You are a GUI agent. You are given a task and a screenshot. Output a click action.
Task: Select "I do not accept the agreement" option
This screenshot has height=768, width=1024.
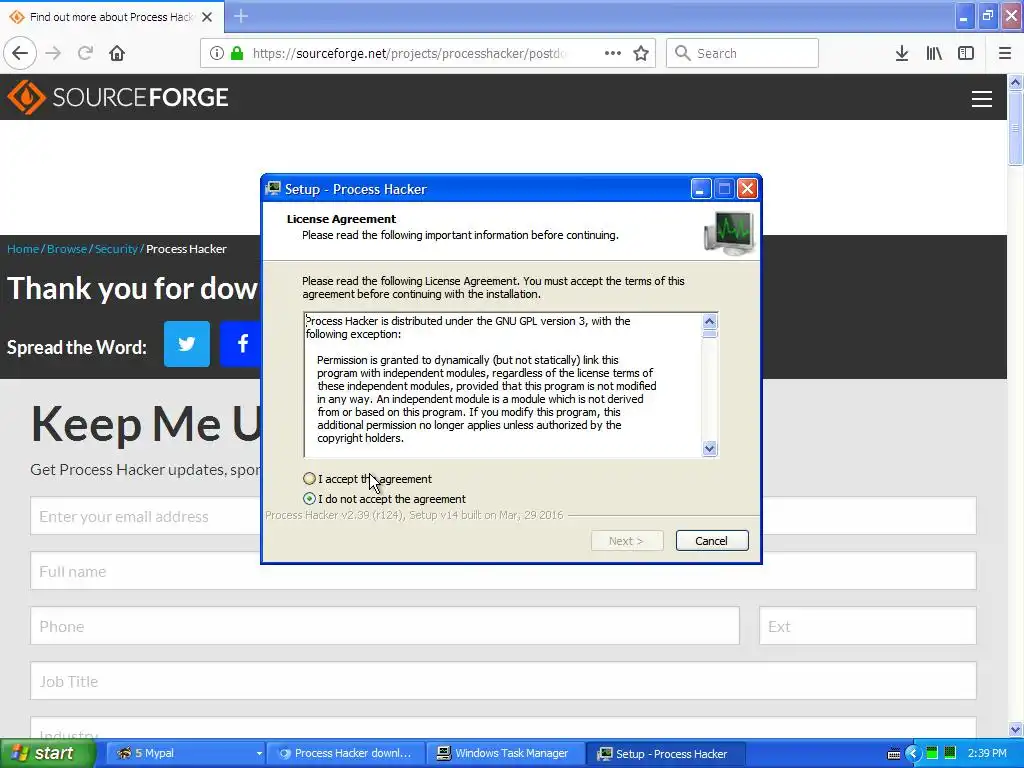click(310, 499)
